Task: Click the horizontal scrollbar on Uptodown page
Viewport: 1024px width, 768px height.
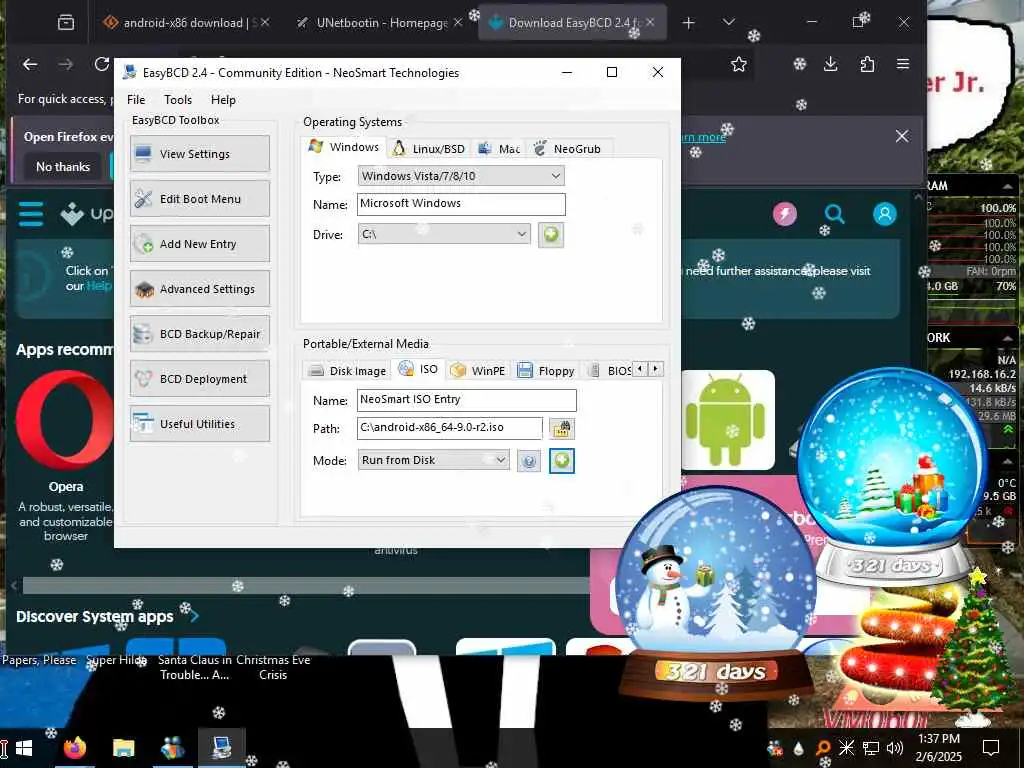Action: click(x=306, y=585)
